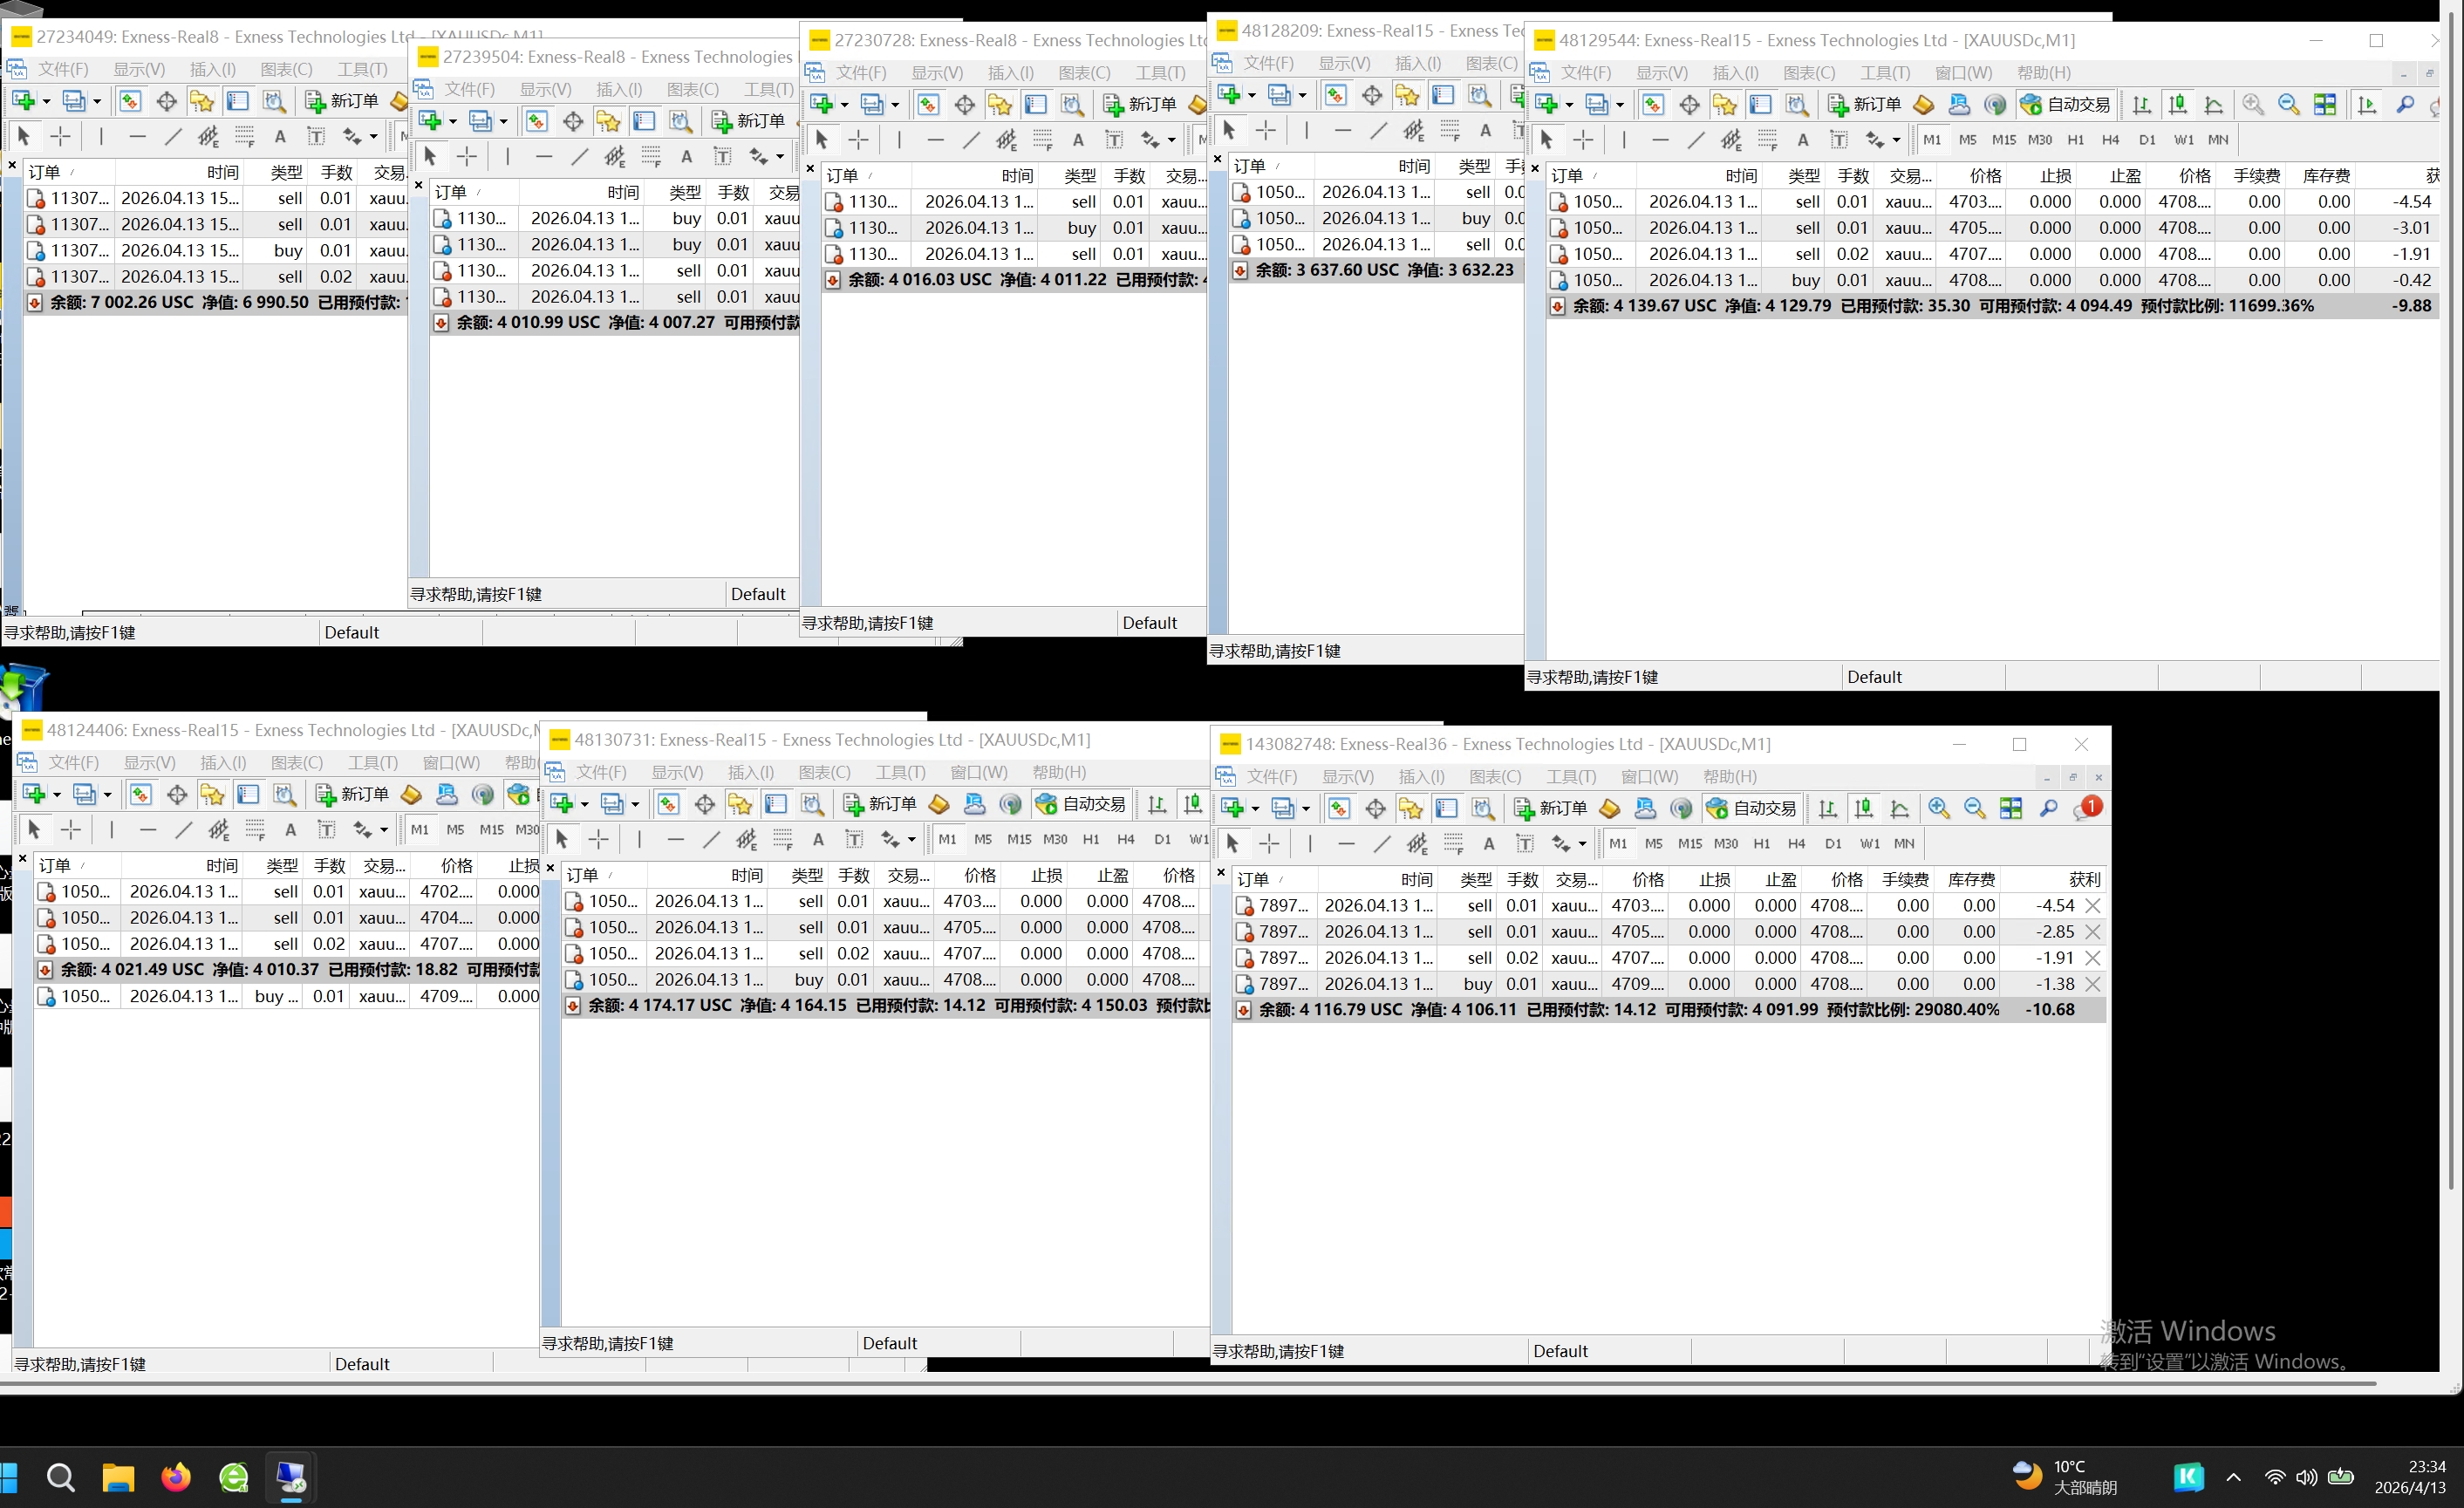The image size is (2464, 1508).
Task: Expand new chart dropdown arrow in 143082748
Action: 1256,808
